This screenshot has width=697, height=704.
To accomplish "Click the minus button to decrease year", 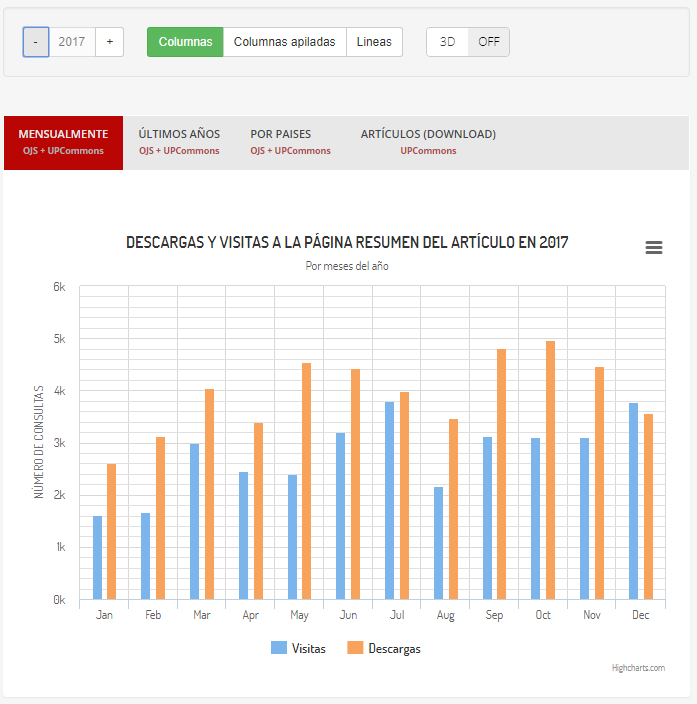I will pyautogui.click(x=36, y=42).
